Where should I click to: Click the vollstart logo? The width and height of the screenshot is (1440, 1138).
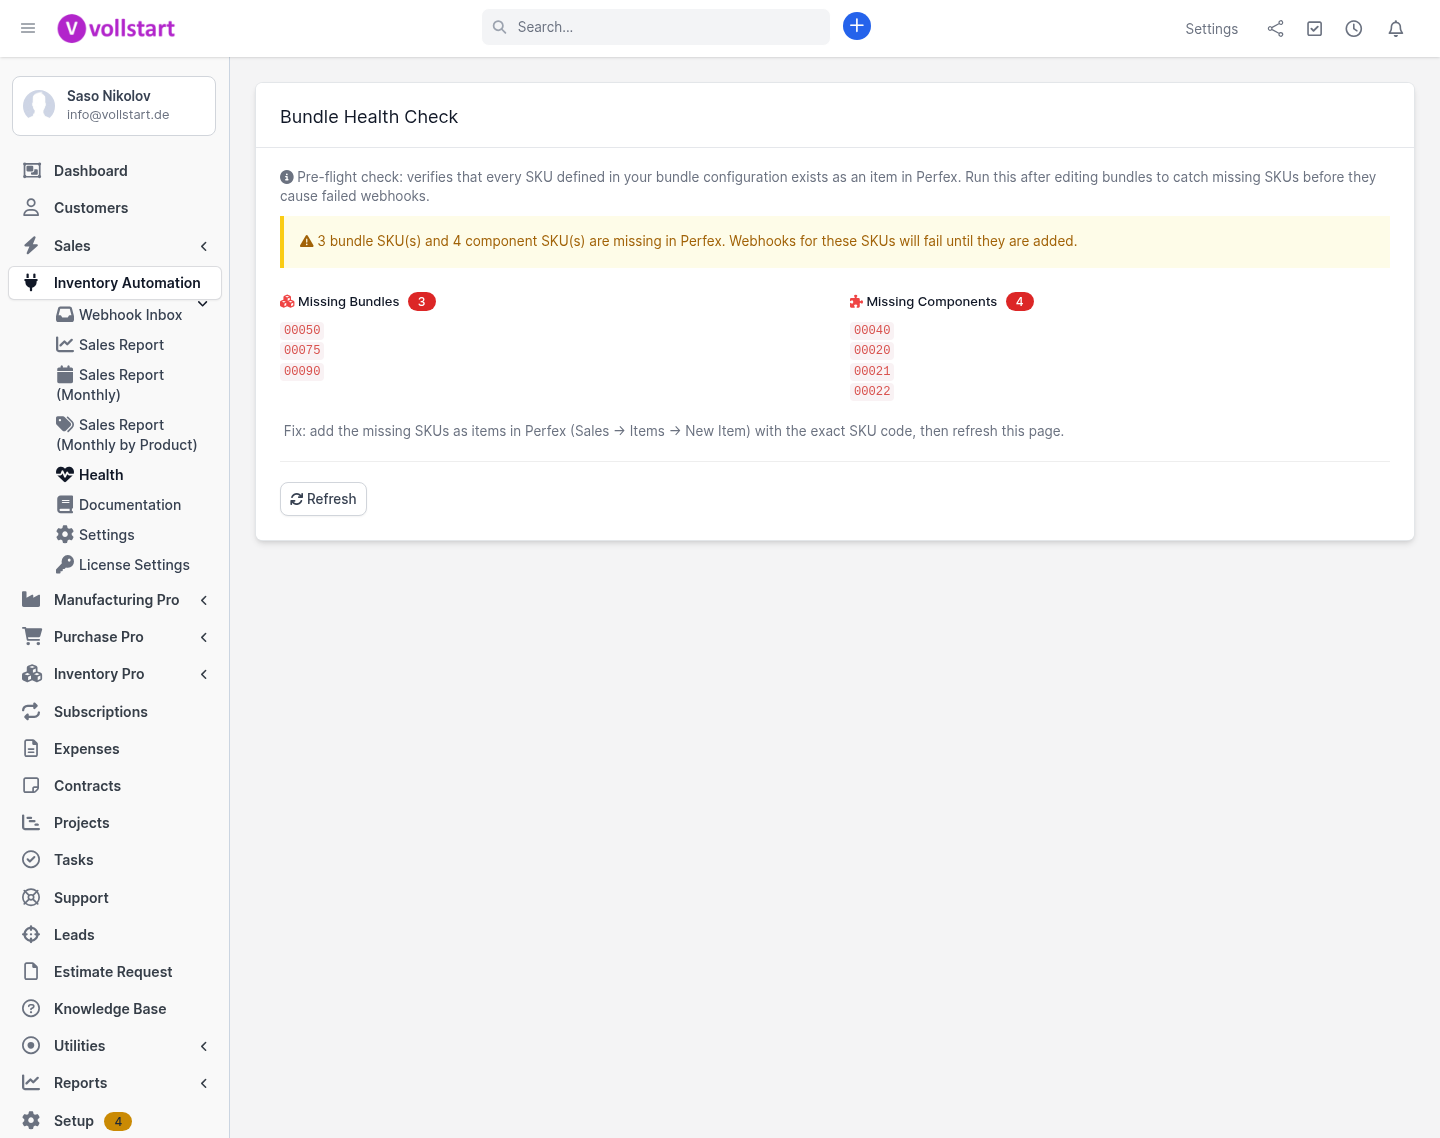point(116,28)
